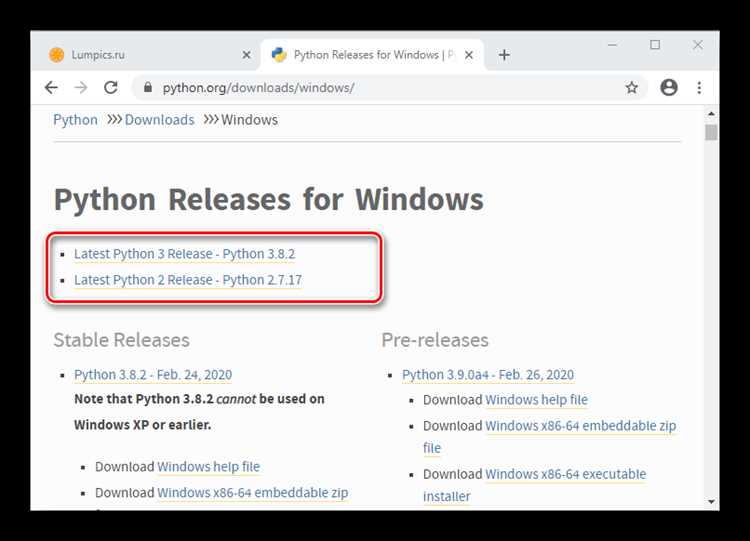
Task: Open the Python breadcrumb link
Action: 75,120
